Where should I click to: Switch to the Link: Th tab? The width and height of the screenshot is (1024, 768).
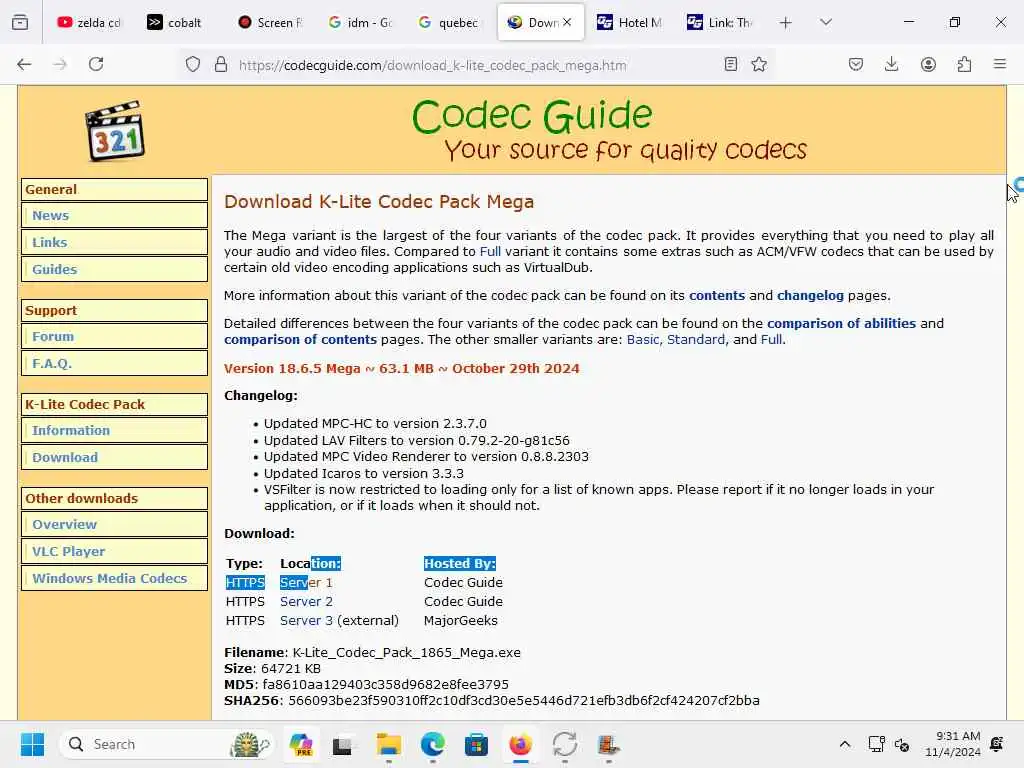720,23
